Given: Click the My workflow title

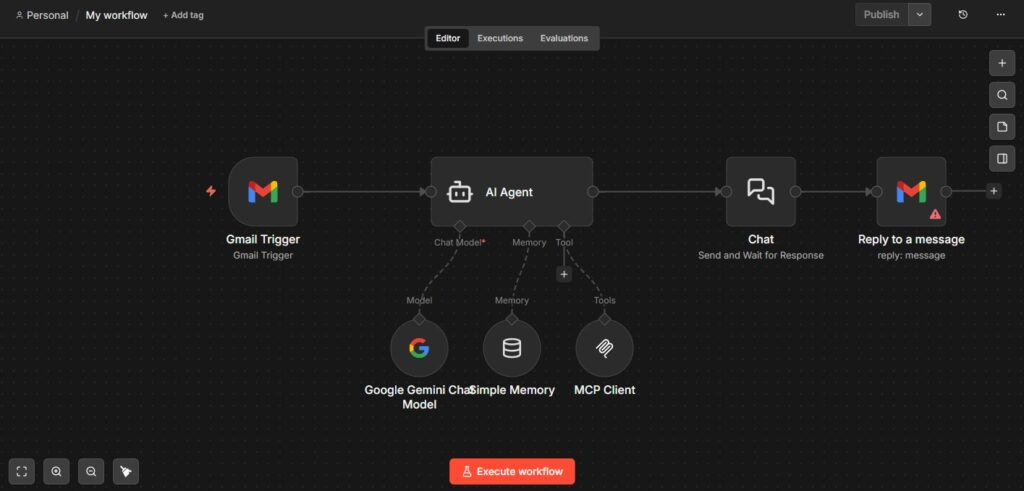Looking at the screenshot, I should (116, 15).
